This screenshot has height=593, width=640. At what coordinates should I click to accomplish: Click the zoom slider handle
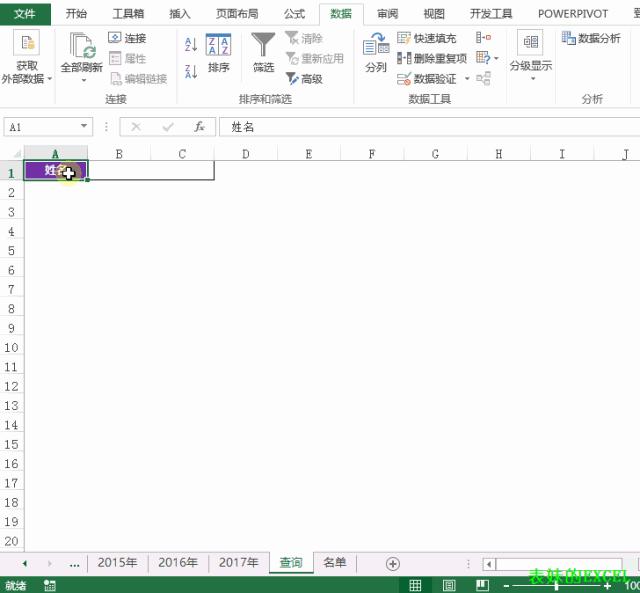coord(556,586)
